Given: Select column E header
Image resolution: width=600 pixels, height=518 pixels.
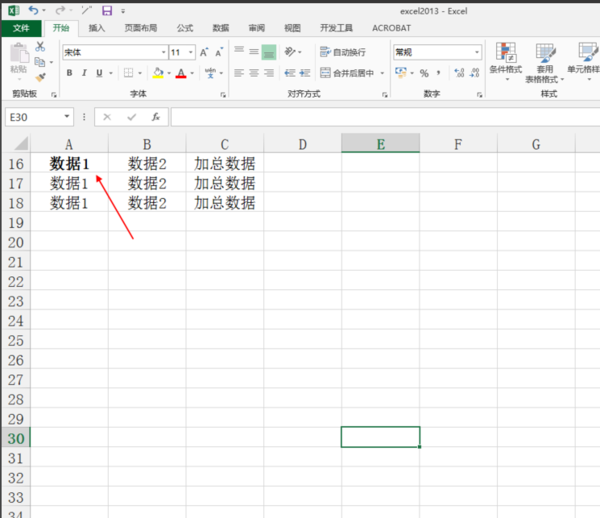Looking at the screenshot, I should click(x=380, y=143).
